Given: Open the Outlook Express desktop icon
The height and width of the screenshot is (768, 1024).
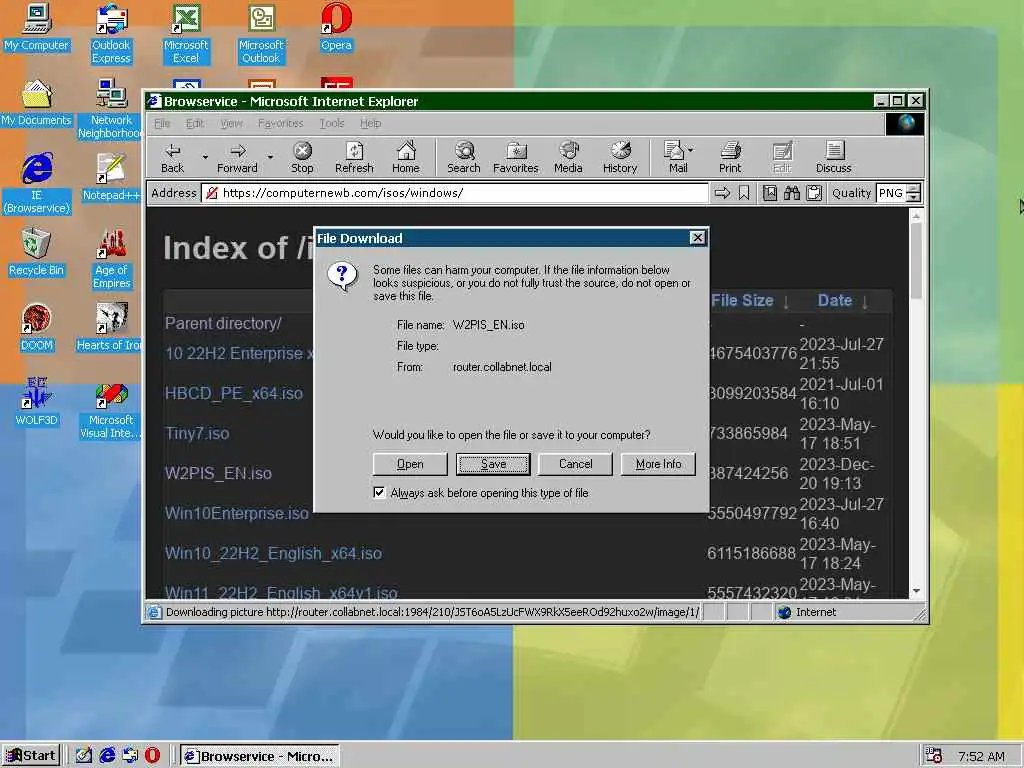Looking at the screenshot, I should [x=111, y=34].
